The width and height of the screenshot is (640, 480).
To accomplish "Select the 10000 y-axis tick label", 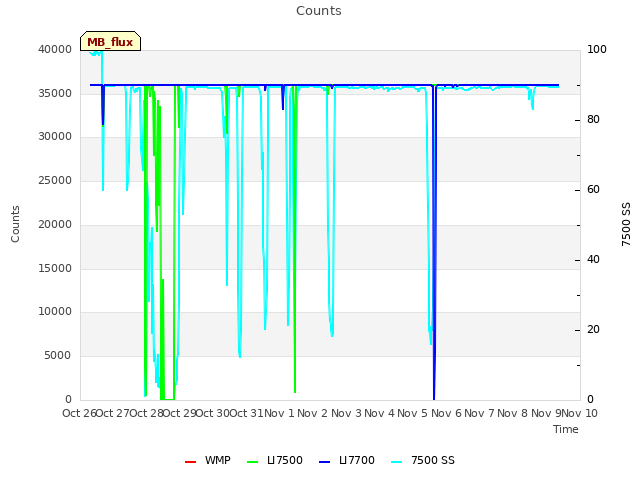I will tap(55, 311).
